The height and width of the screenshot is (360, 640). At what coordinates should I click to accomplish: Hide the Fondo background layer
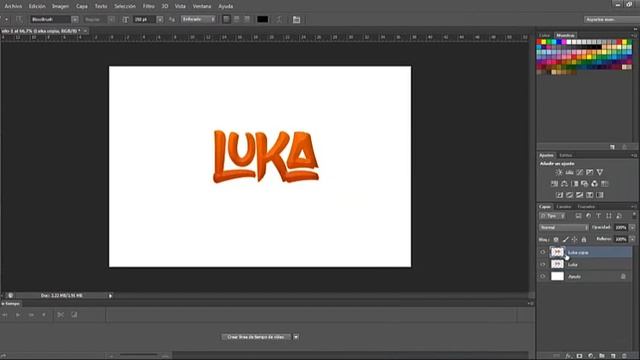tap(542, 276)
